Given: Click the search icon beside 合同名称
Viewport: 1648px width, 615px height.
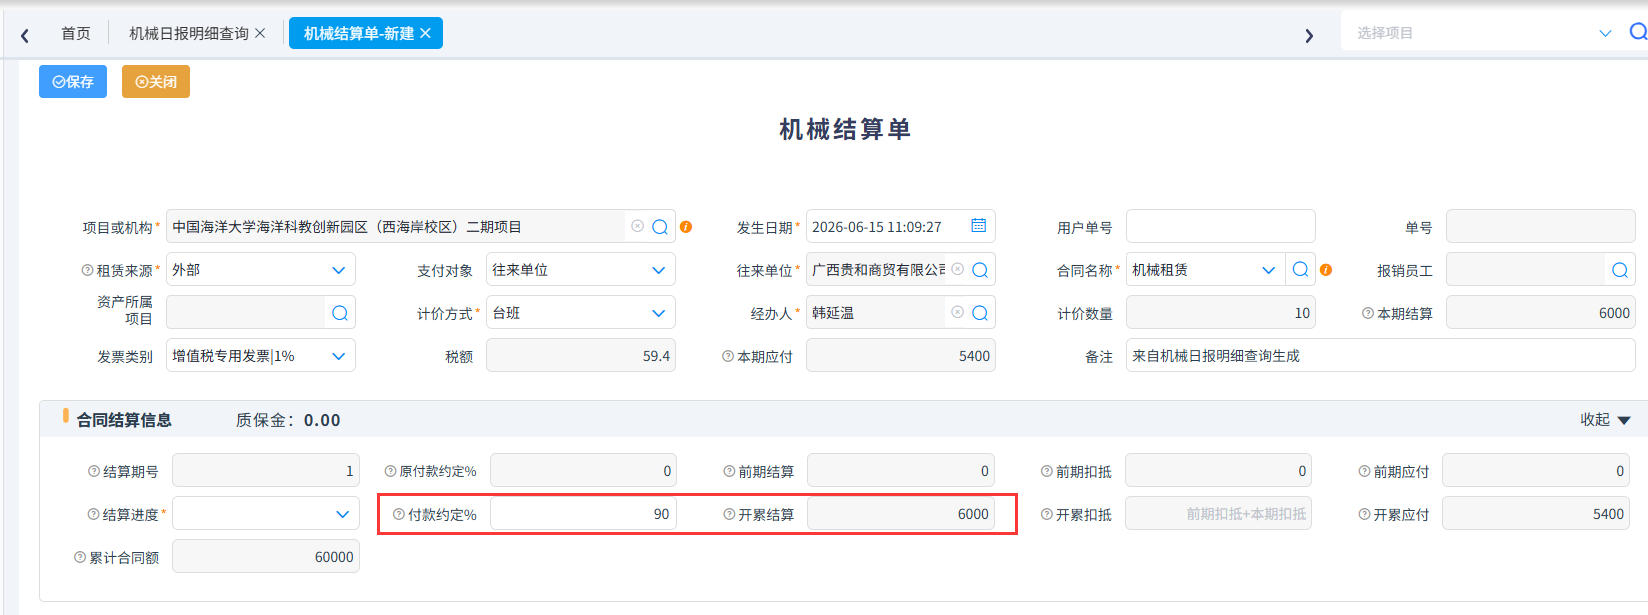Looking at the screenshot, I should 1300,270.
